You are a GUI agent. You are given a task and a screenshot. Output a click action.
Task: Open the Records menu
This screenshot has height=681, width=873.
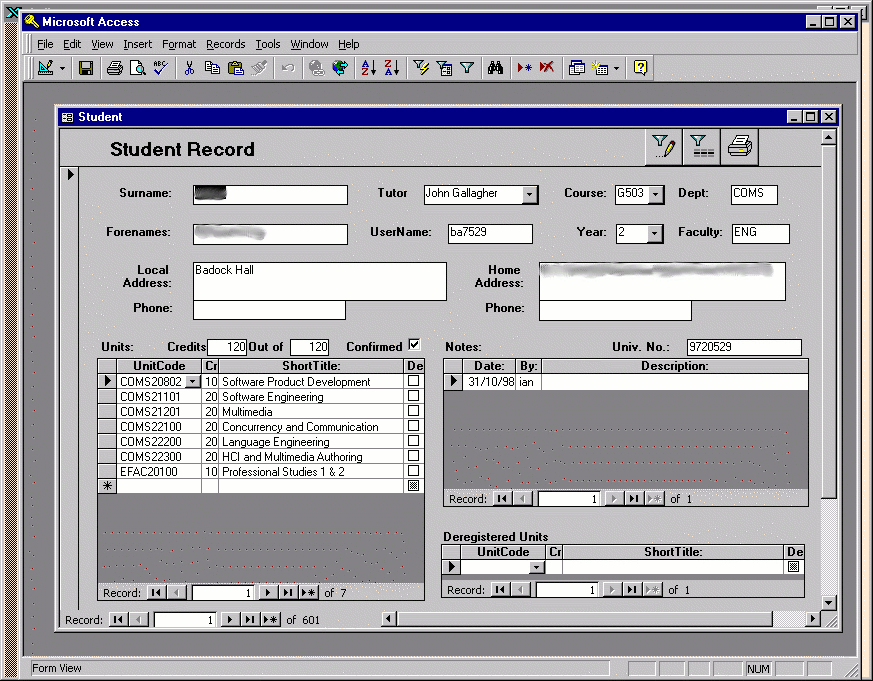(x=225, y=44)
